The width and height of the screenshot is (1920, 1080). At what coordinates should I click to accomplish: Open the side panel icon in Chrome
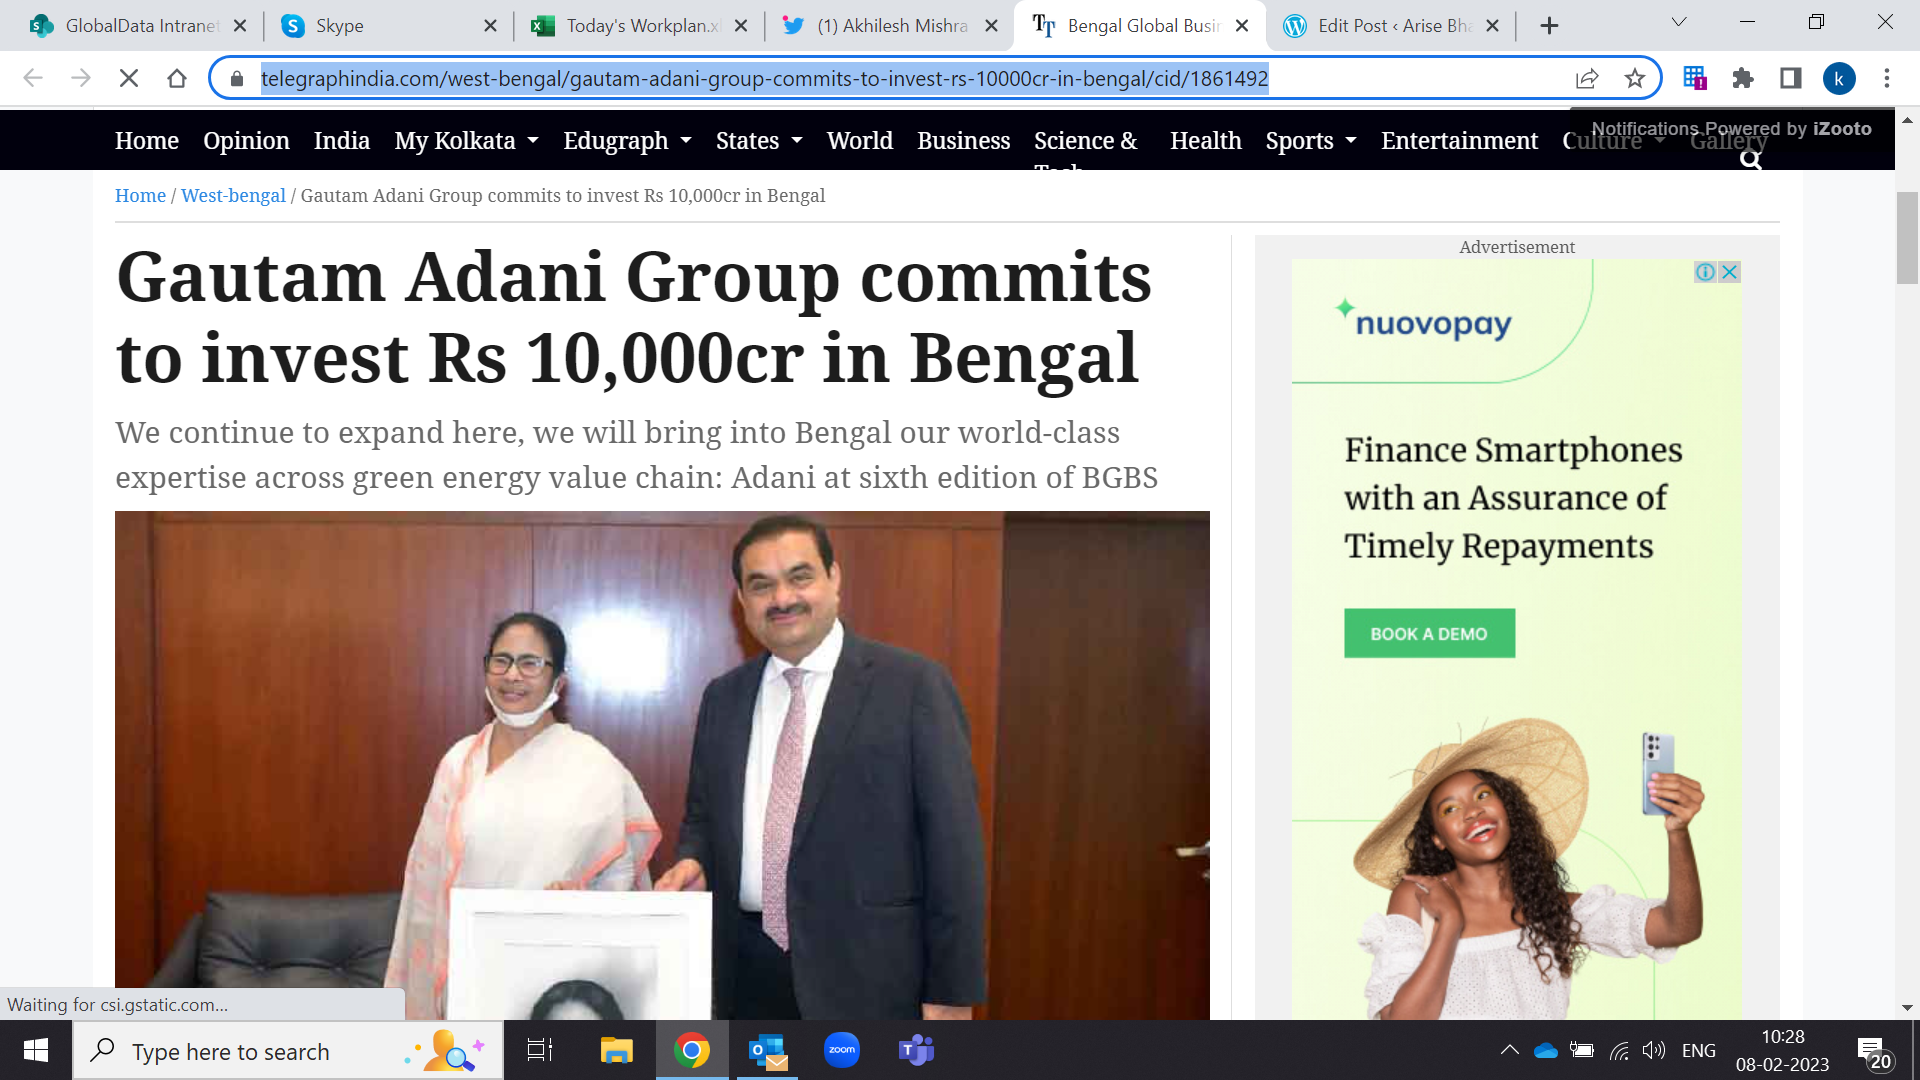coord(1791,78)
